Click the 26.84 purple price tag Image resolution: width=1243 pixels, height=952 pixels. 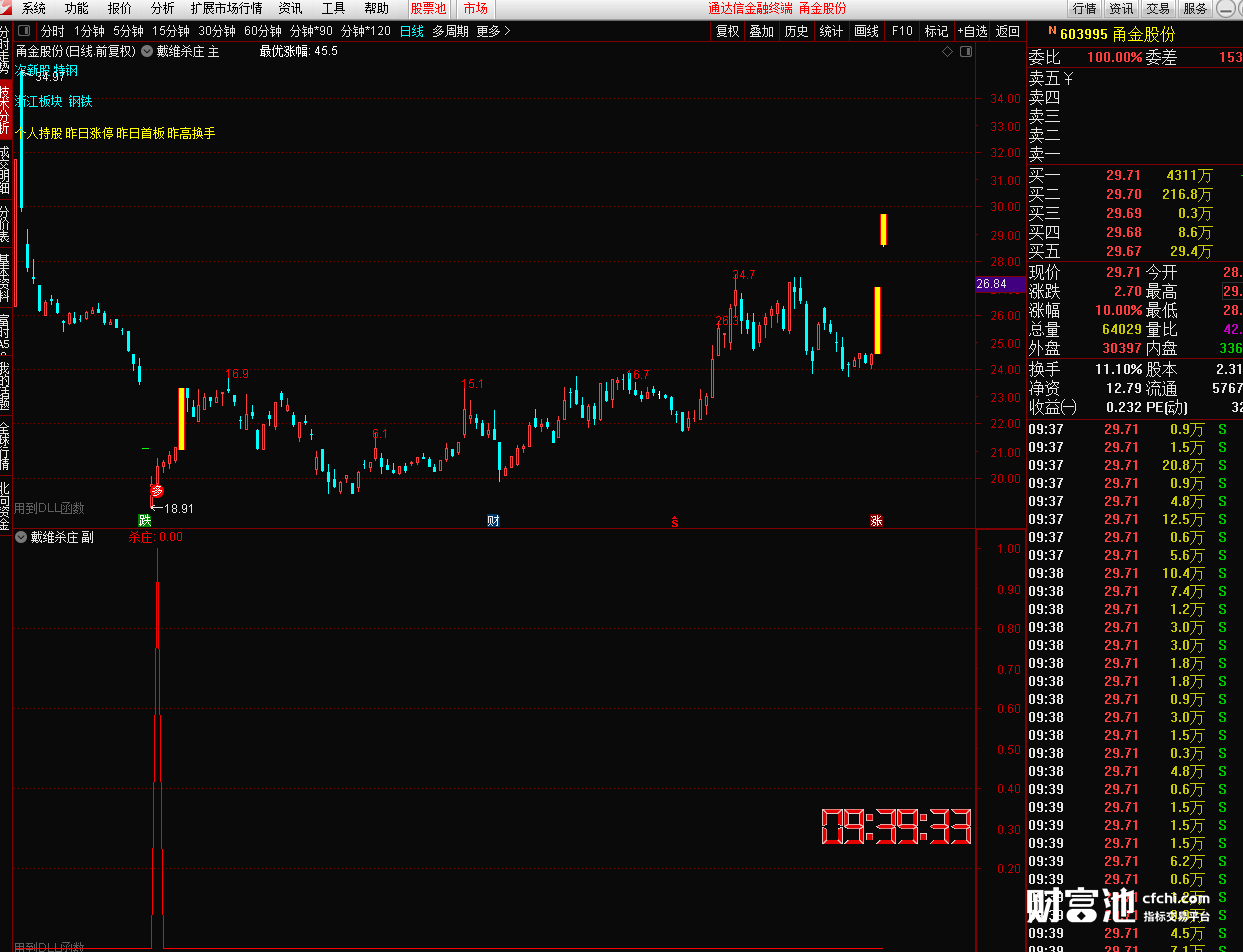tap(999, 285)
